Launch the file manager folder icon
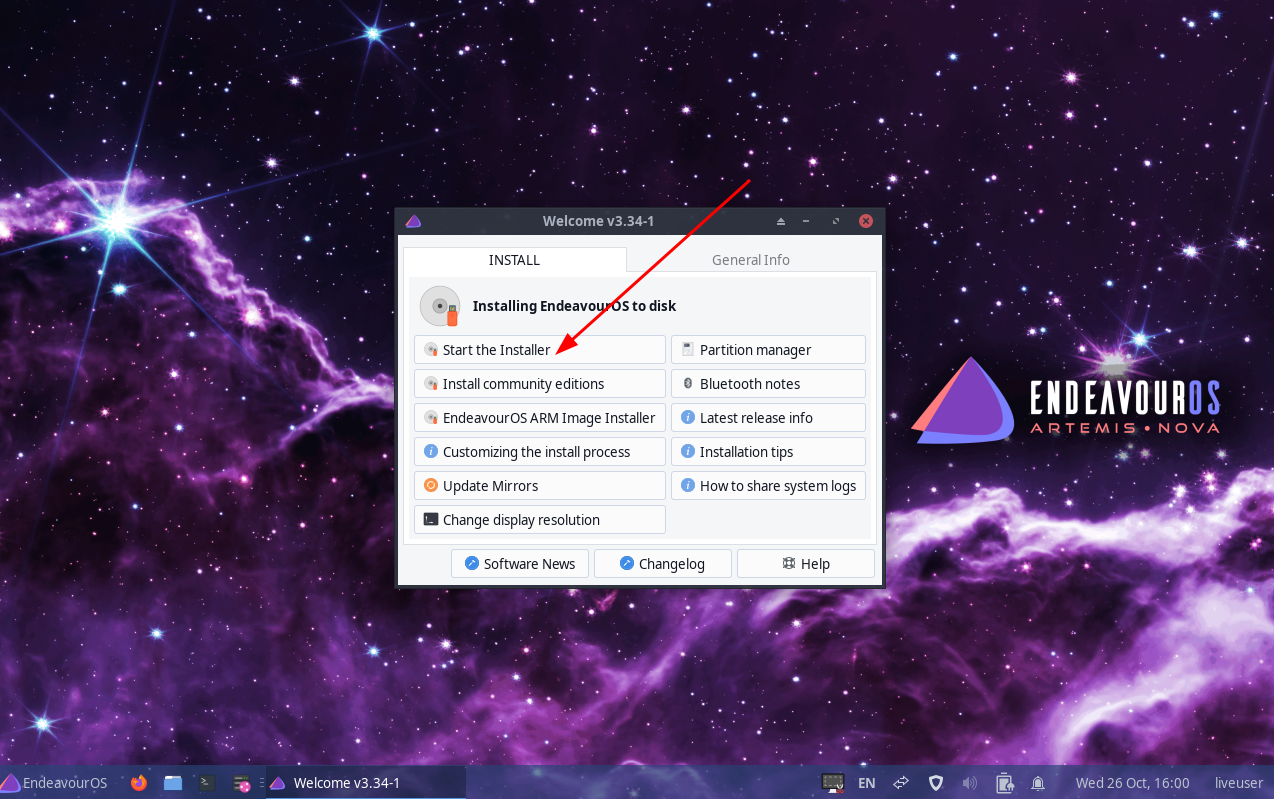This screenshot has width=1274, height=799. pyautogui.click(x=173, y=783)
